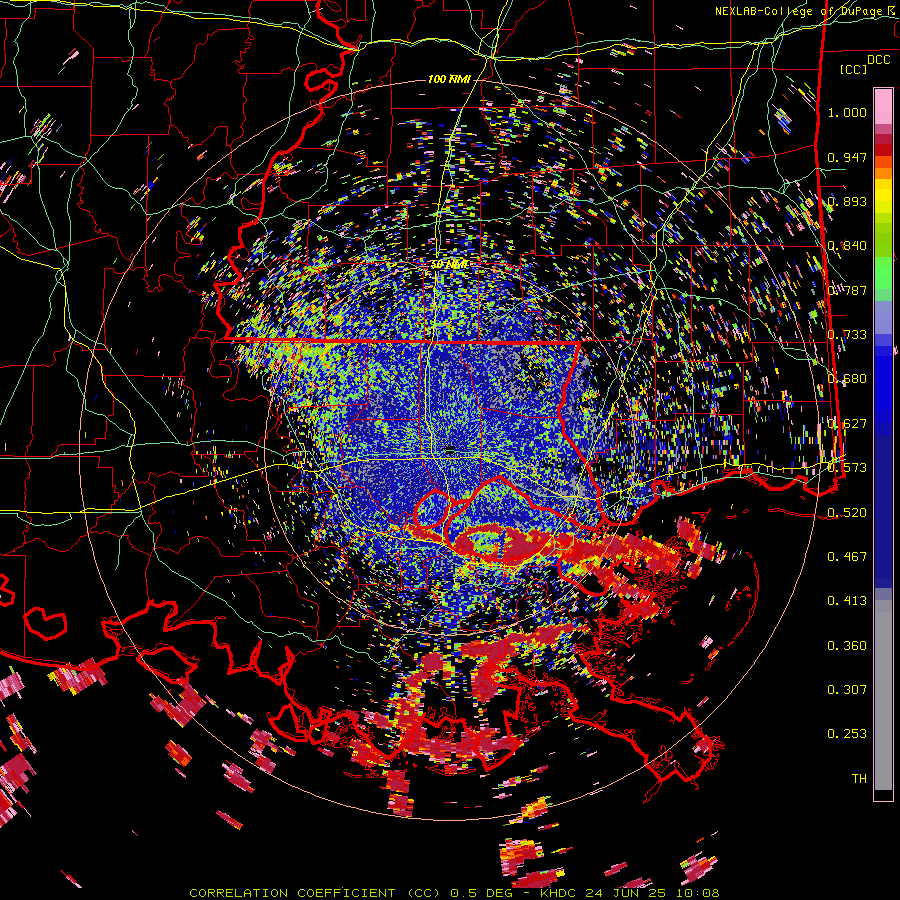900x900 pixels.
Task: Click the [CC] units label
Action: pos(854,69)
